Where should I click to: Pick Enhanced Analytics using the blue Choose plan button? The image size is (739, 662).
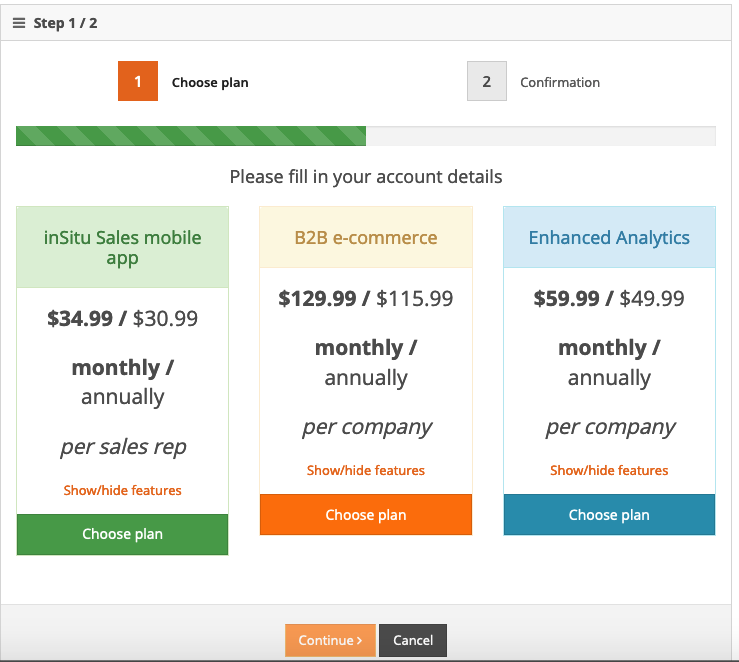point(609,515)
